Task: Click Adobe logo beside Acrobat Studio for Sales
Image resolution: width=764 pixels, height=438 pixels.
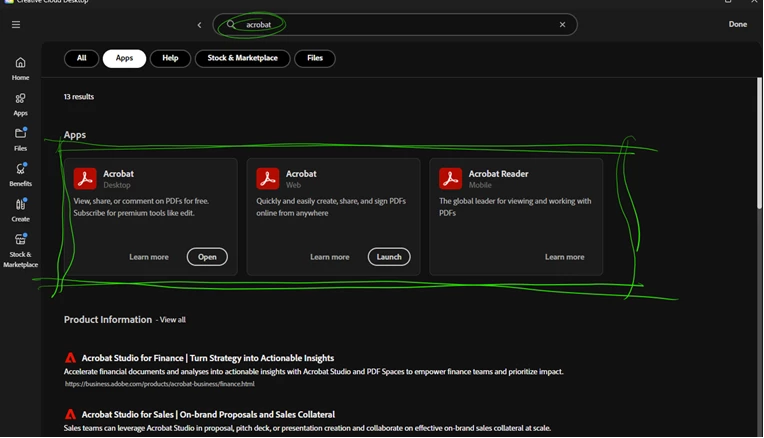Action: click(x=71, y=415)
